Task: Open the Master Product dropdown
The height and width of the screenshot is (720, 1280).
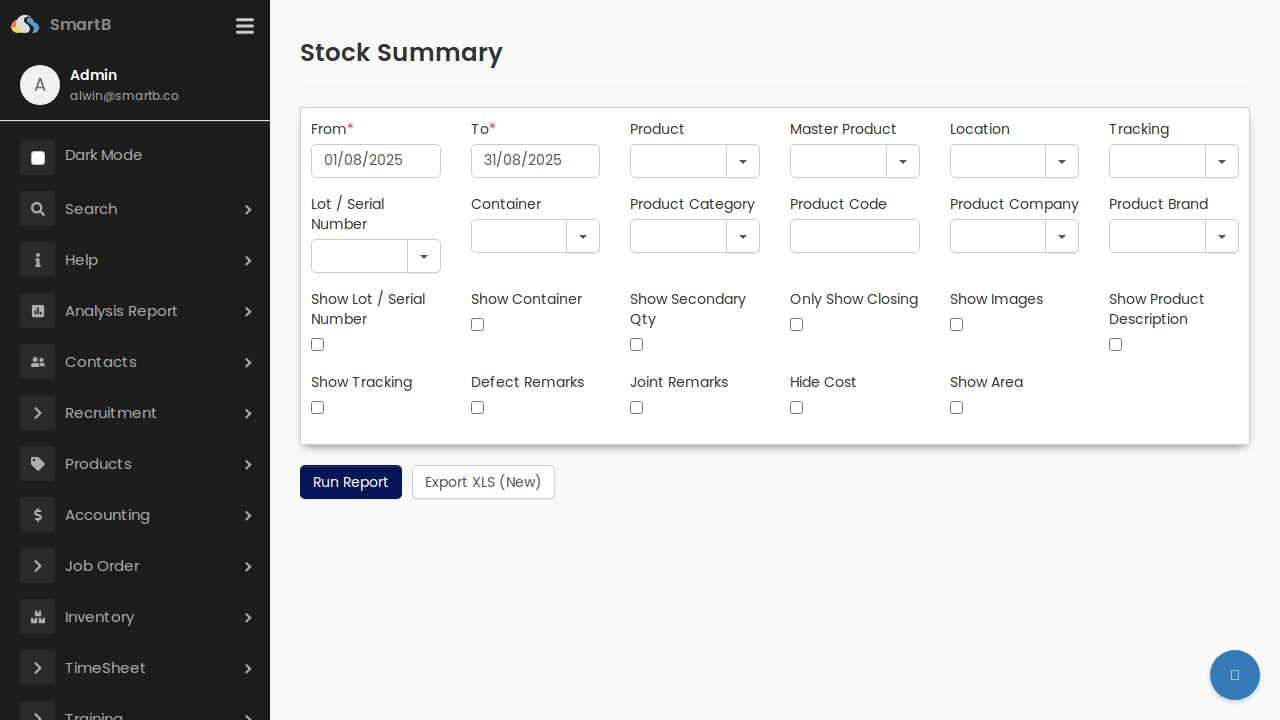Action: 902,161
